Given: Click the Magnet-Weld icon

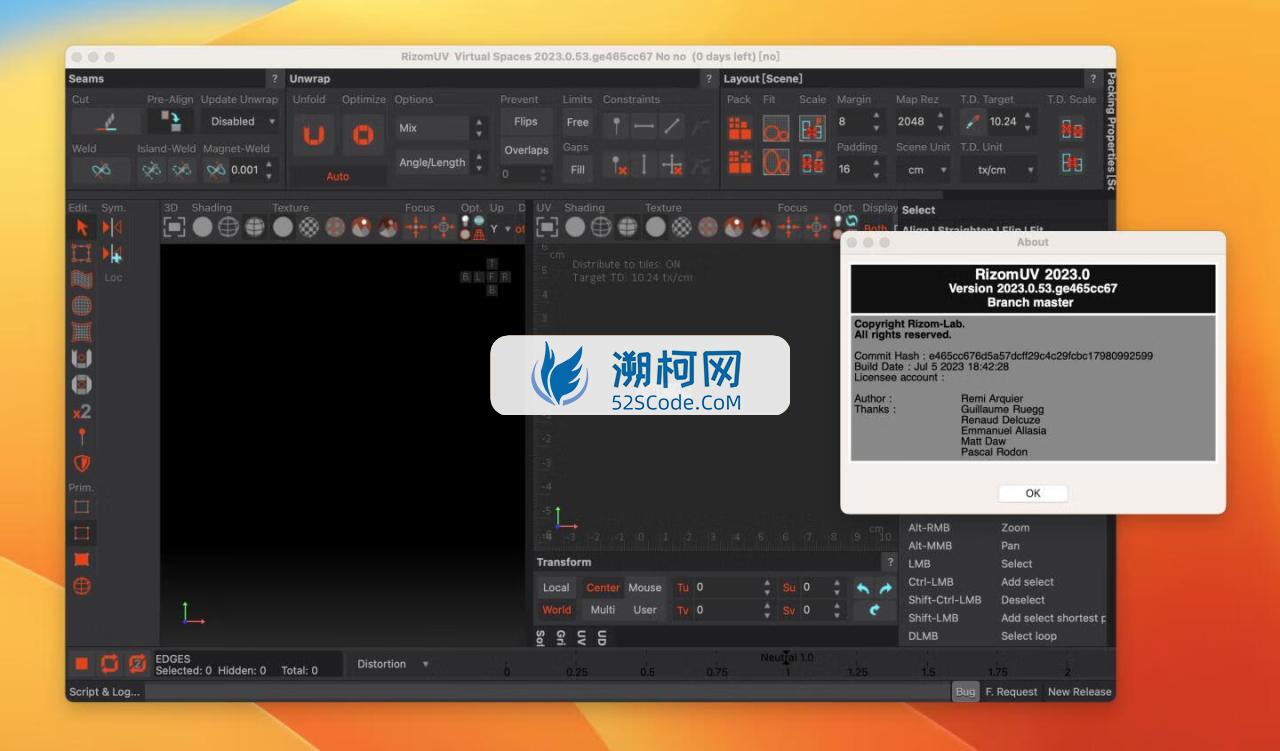Looking at the screenshot, I should coord(216,170).
